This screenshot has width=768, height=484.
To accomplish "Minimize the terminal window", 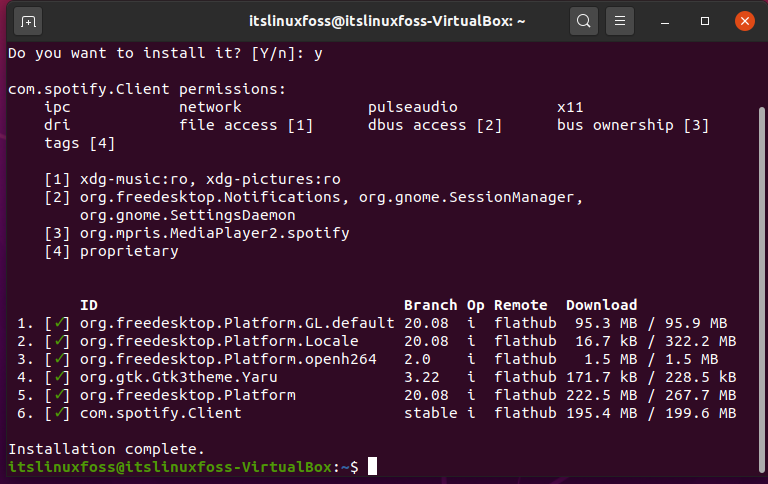I will (665, 22).
